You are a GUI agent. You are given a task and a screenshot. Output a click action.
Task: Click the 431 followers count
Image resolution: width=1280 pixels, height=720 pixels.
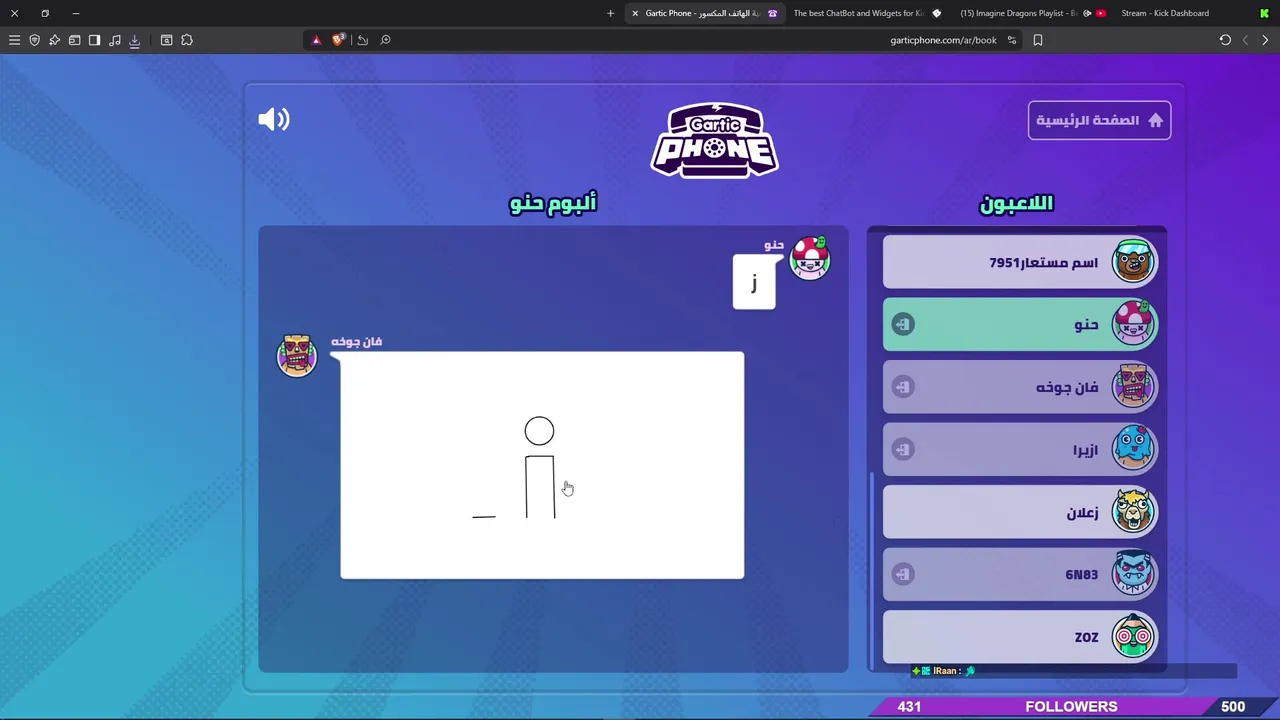pyautogui.click(x=909, y=706)
